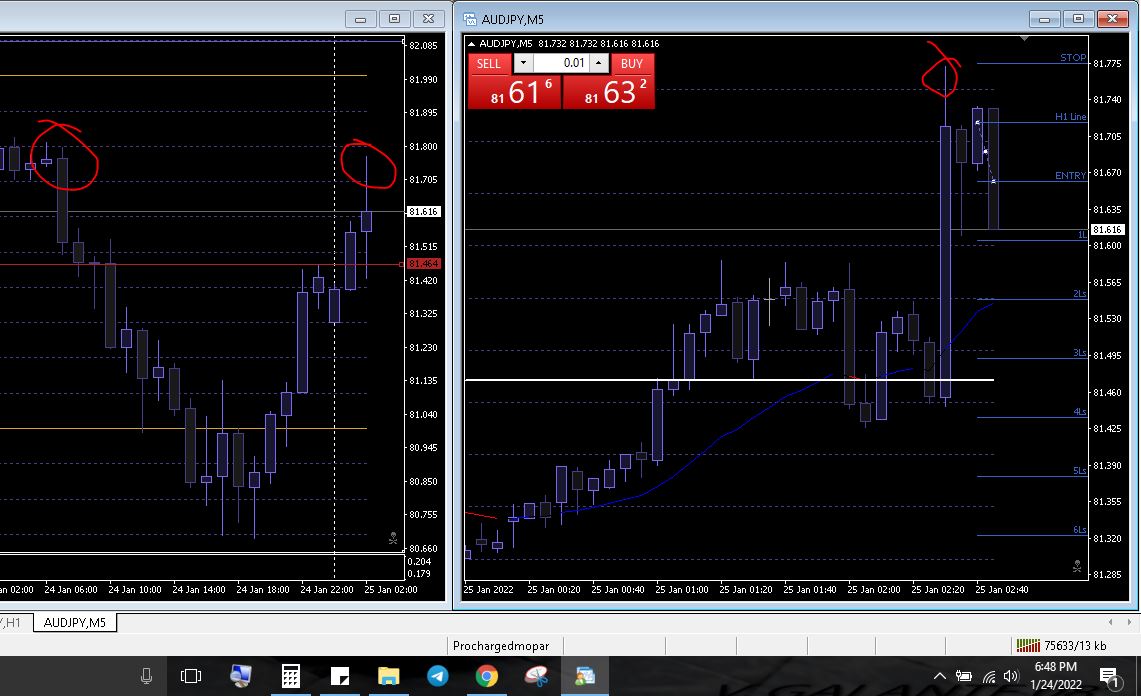Open Task View from the taskbar
This screenshot has width=1141, height=696.
coord(191,676)
